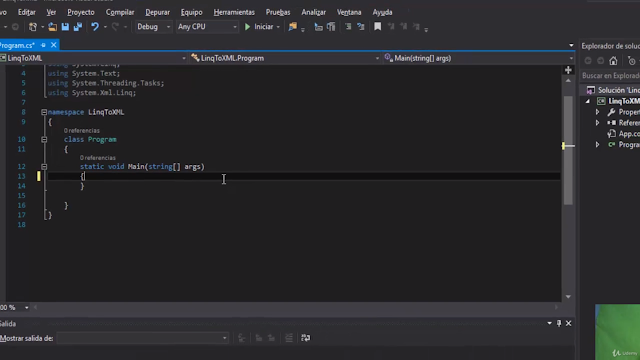Click the editor scrollbar down arrow
This screenshot has height=360, width=640.
(568, 297)
